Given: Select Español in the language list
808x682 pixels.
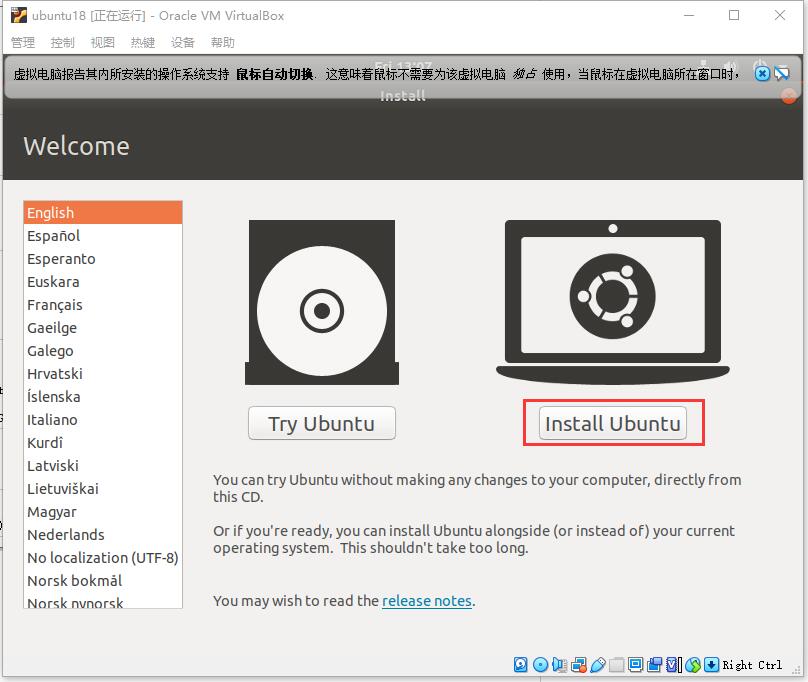Looking at the screenshot, I should 103,236.
